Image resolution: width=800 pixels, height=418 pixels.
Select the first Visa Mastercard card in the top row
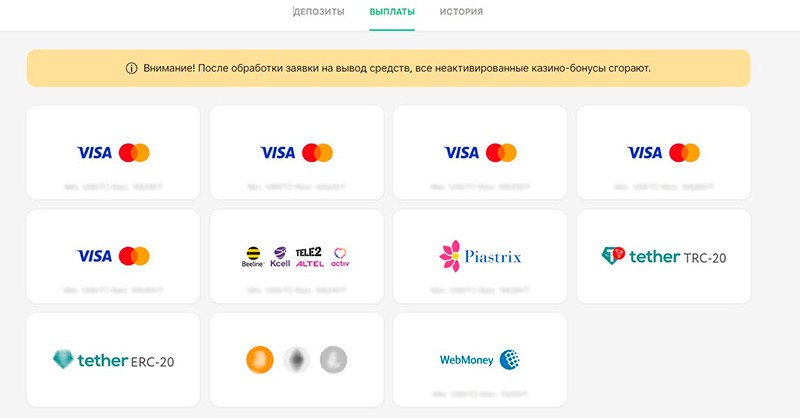tap(113, 153)
